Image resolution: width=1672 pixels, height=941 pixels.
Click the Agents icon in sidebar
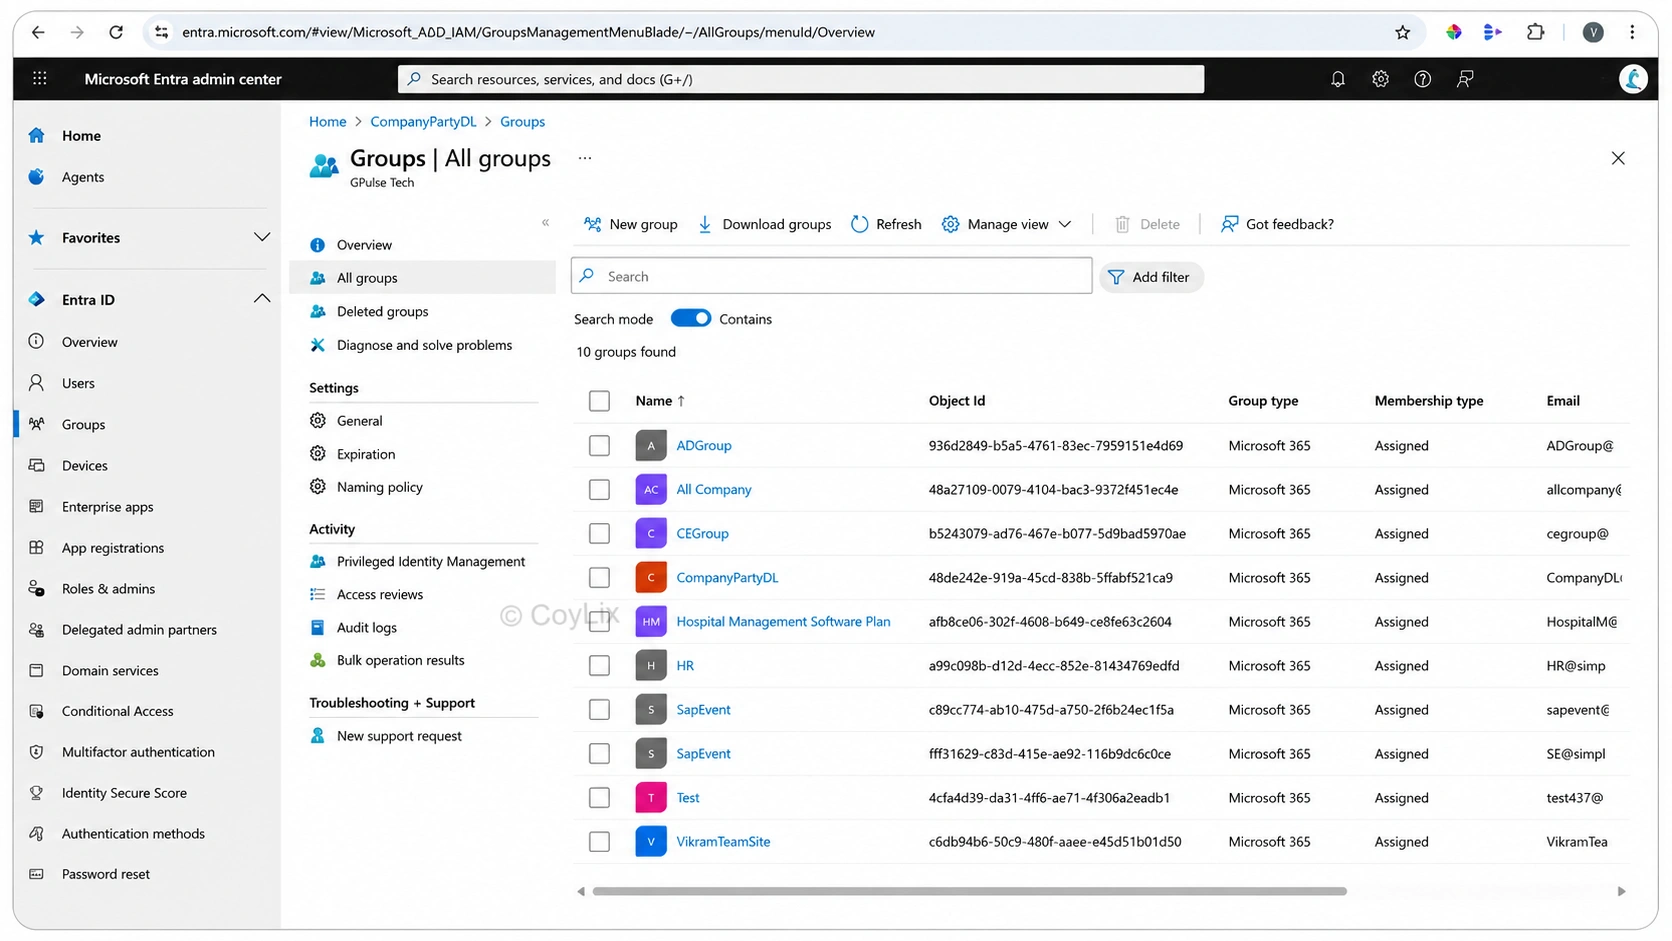tap(37, 176)
